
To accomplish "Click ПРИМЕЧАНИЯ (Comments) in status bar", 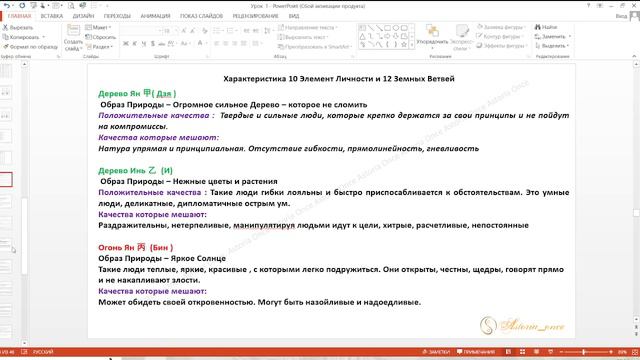I will (x=476, y=352).
